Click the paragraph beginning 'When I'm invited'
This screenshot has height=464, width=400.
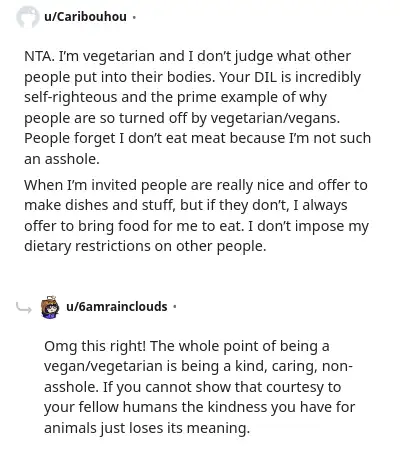tap(197, 216)
